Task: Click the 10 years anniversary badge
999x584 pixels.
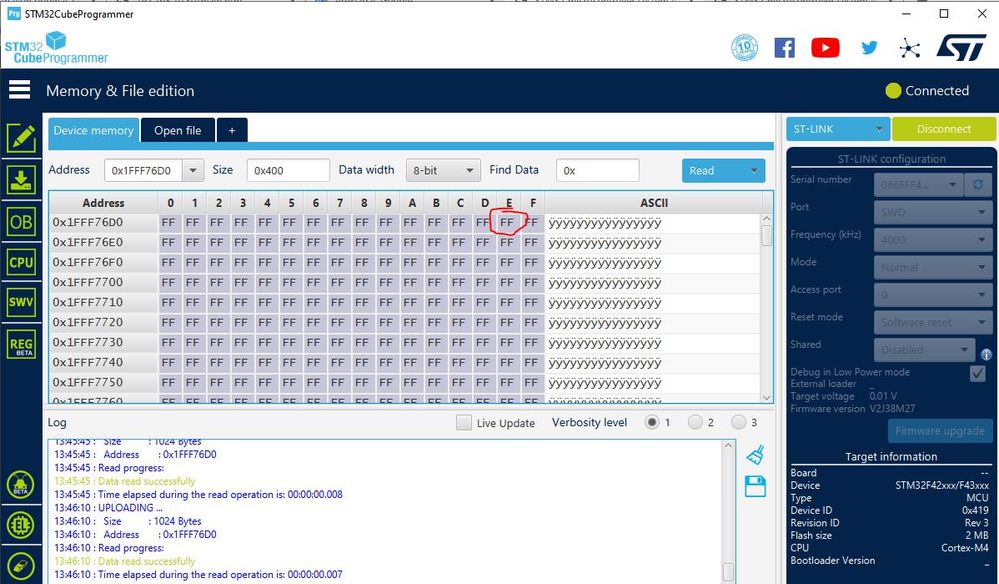Action: [745, 48]
